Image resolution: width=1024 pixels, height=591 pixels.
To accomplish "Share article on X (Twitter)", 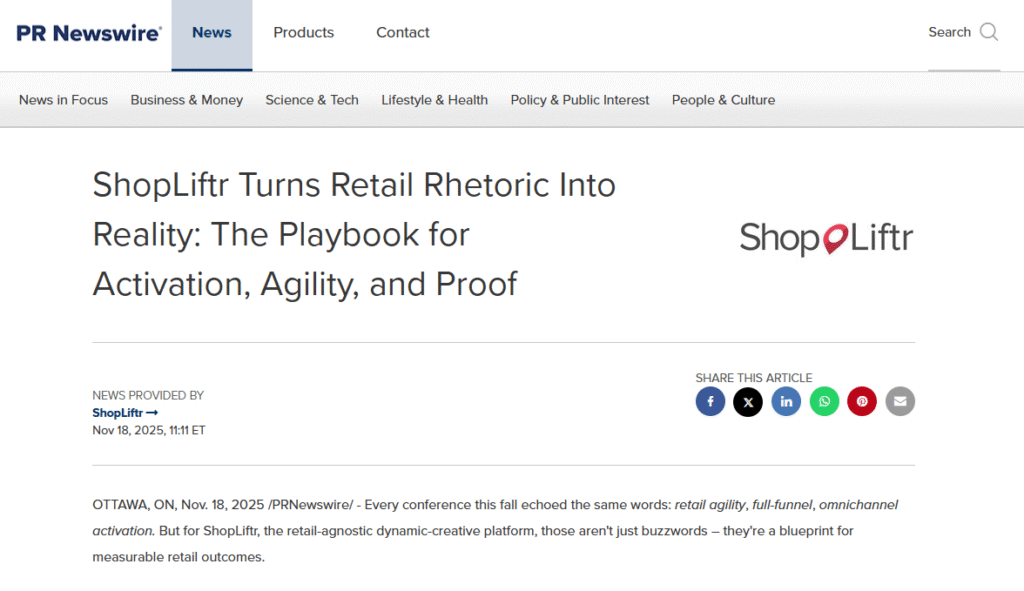I will (x=748, y=402).
